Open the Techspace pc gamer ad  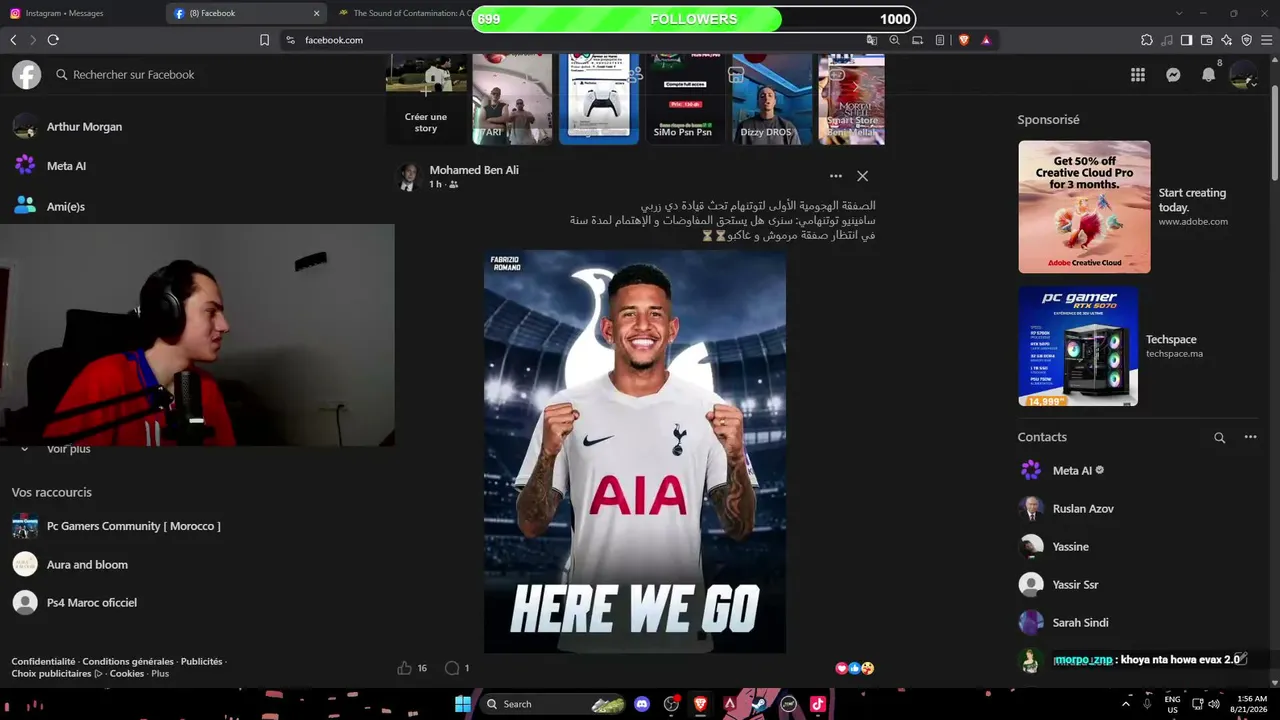pos(1078,346)
